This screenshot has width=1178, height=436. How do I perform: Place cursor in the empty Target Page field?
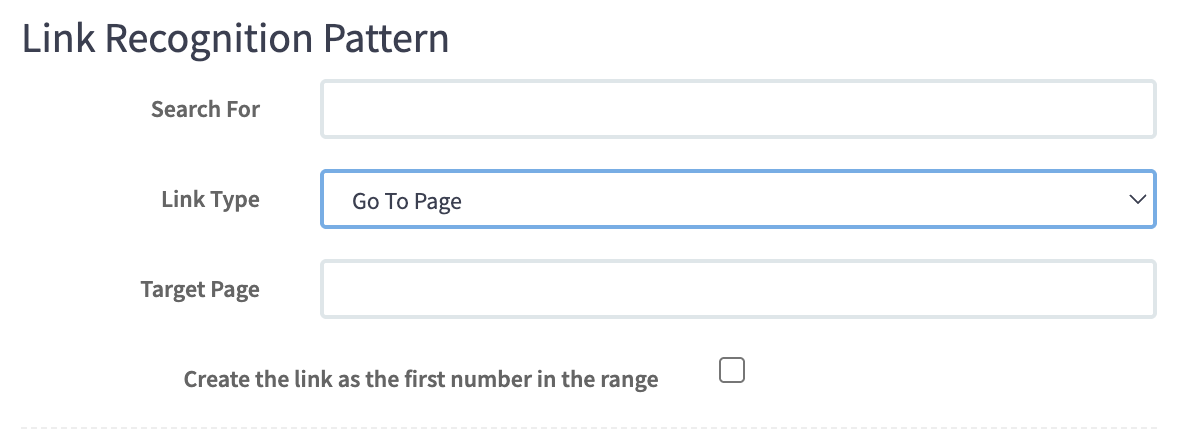click(738, 290)
